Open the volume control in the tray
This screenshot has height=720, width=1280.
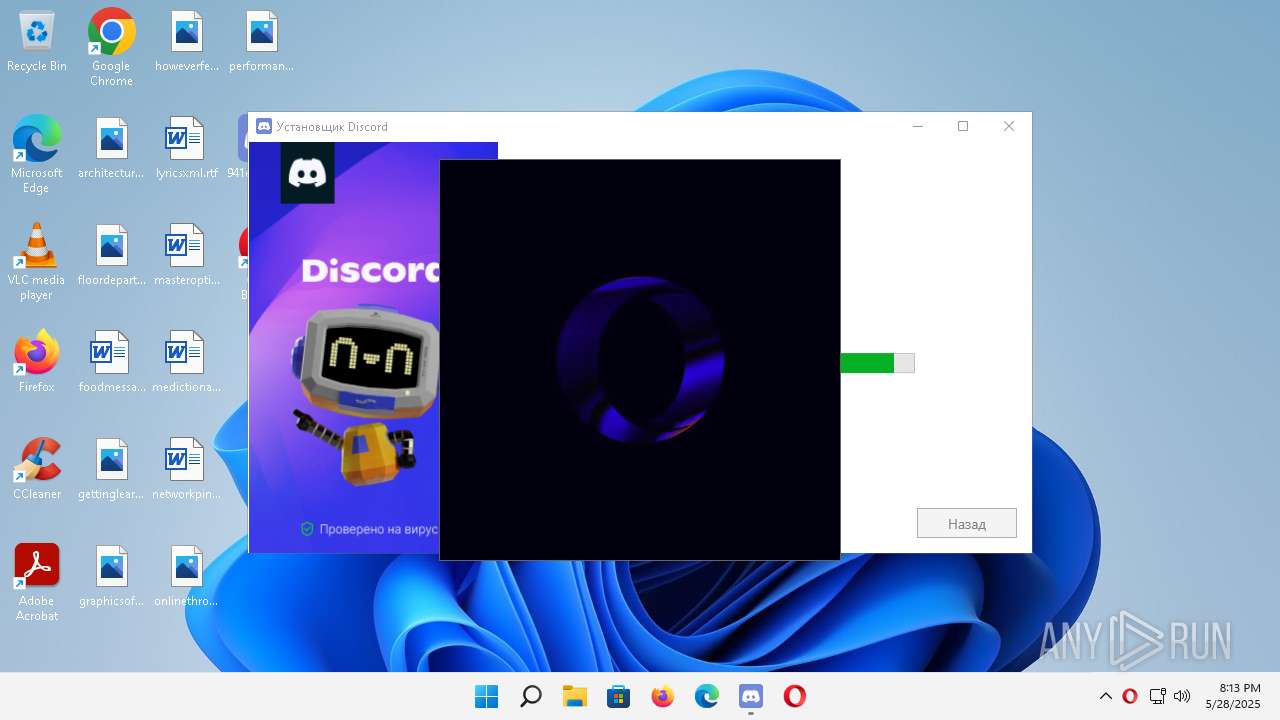tap(1182, 696)
